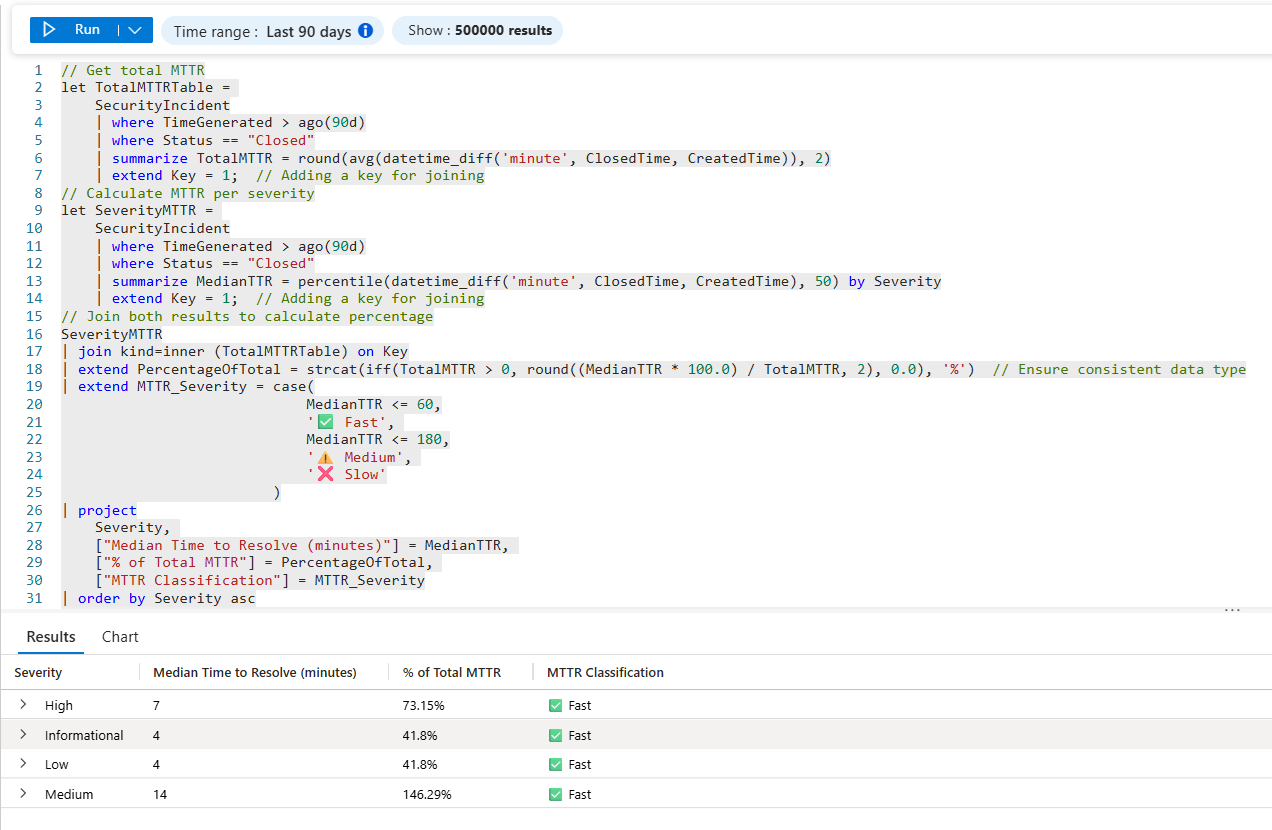Switch to the Chart tab

[x=120, y=637]
